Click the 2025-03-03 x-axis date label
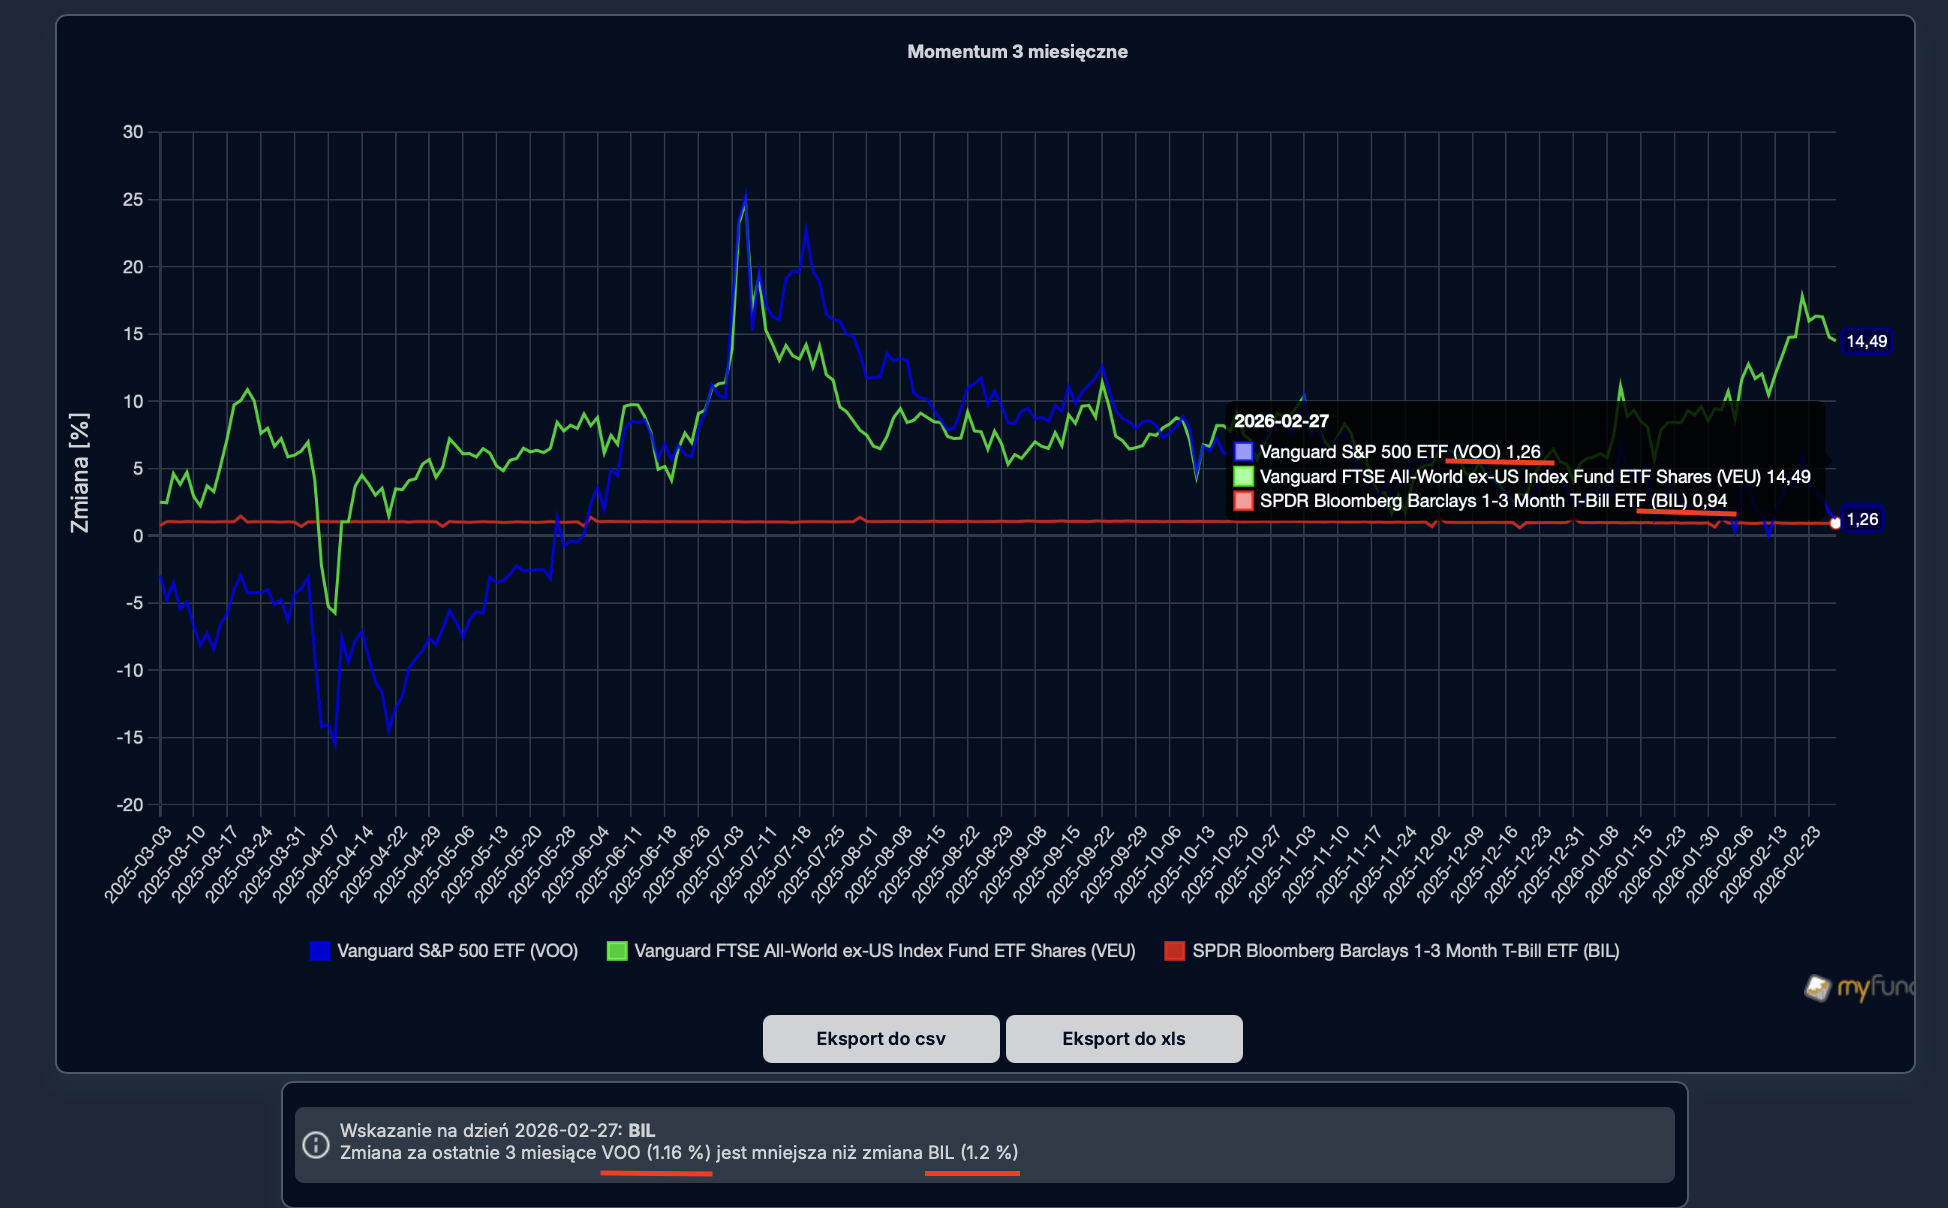Viewport: 1948px width, 1208px height. coord(138,866)
